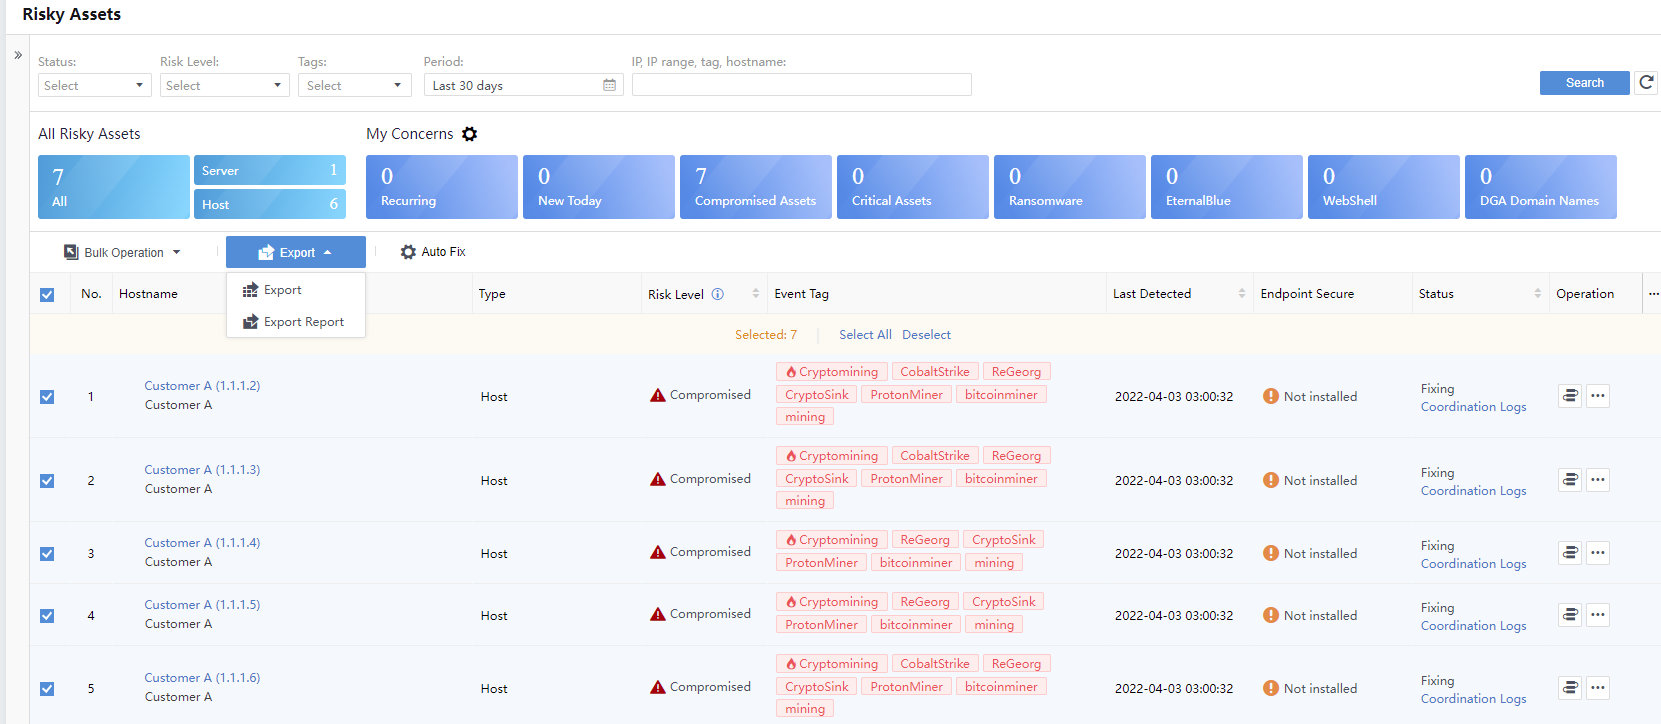Open the Status filter dropdown
Image resolution: width=1661 pixels, height=724 pixels.
[x=95, y=86]
